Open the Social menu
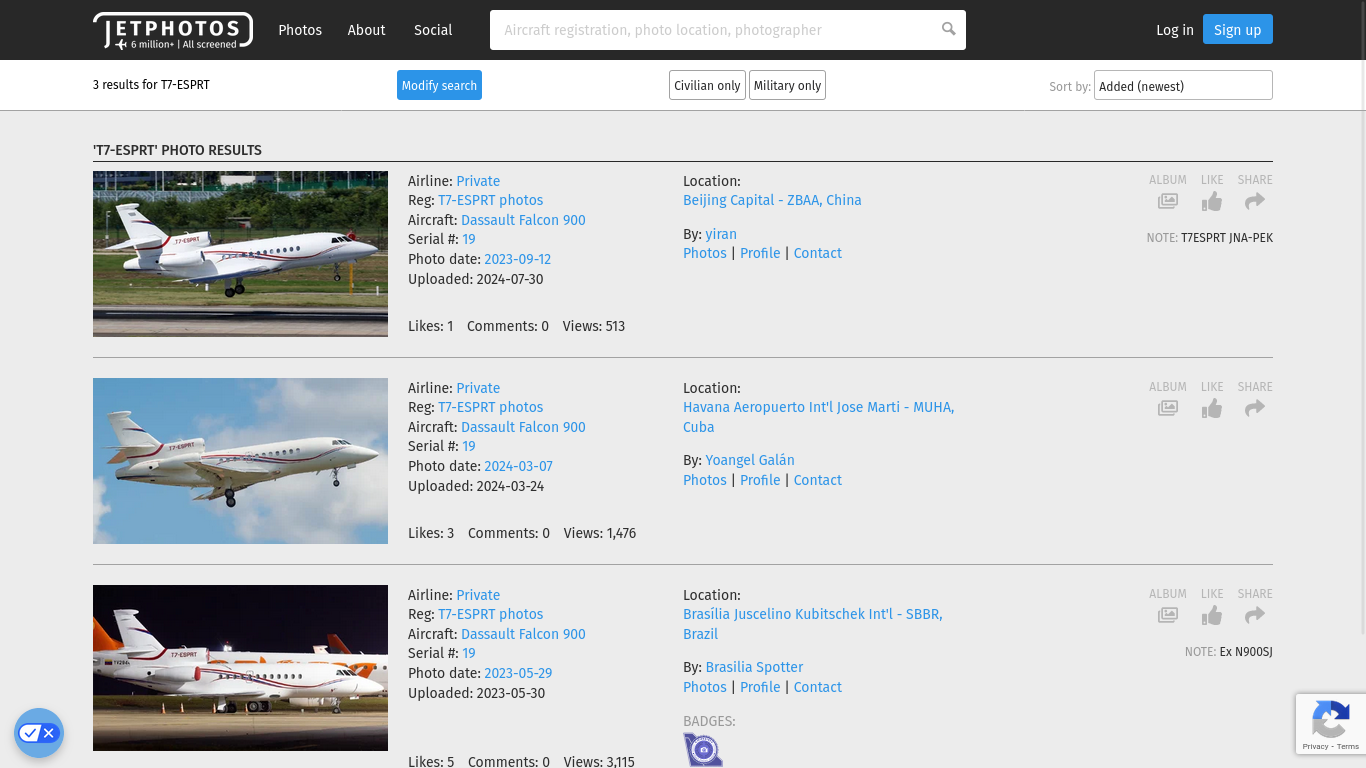 (433, 30)
